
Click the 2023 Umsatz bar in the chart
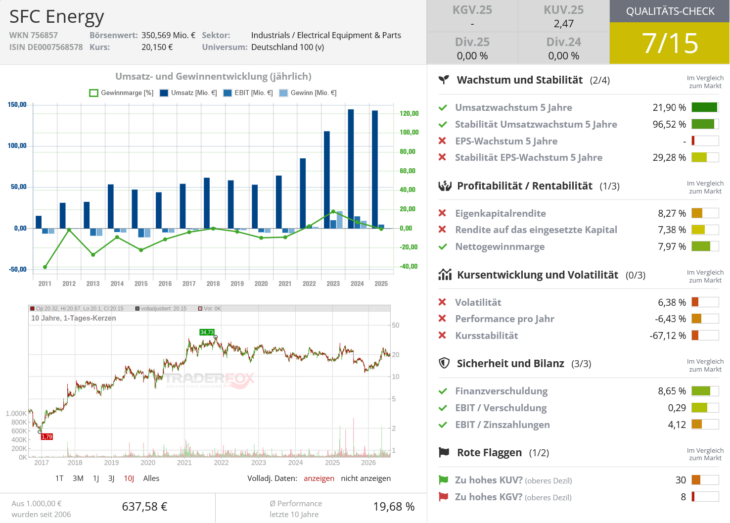click(327, 180)
